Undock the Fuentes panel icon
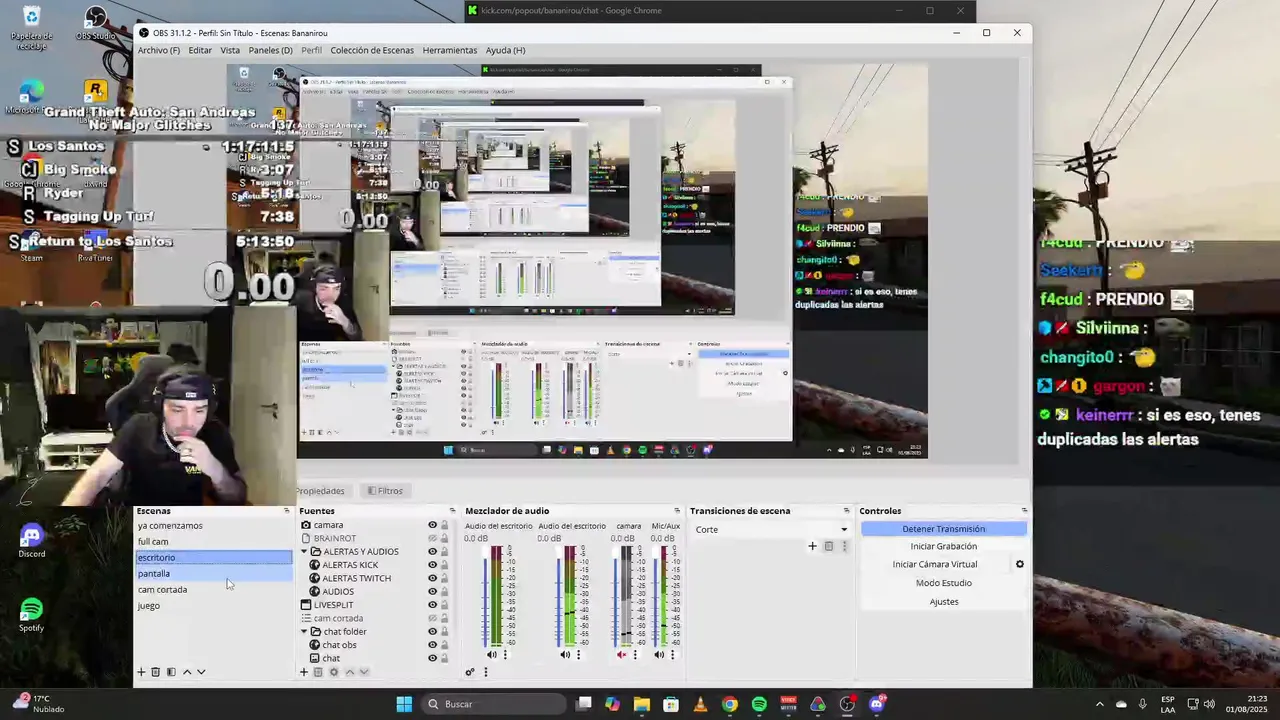The height and width of the screenshot is (720, 1280). click(x=452, y=511)
